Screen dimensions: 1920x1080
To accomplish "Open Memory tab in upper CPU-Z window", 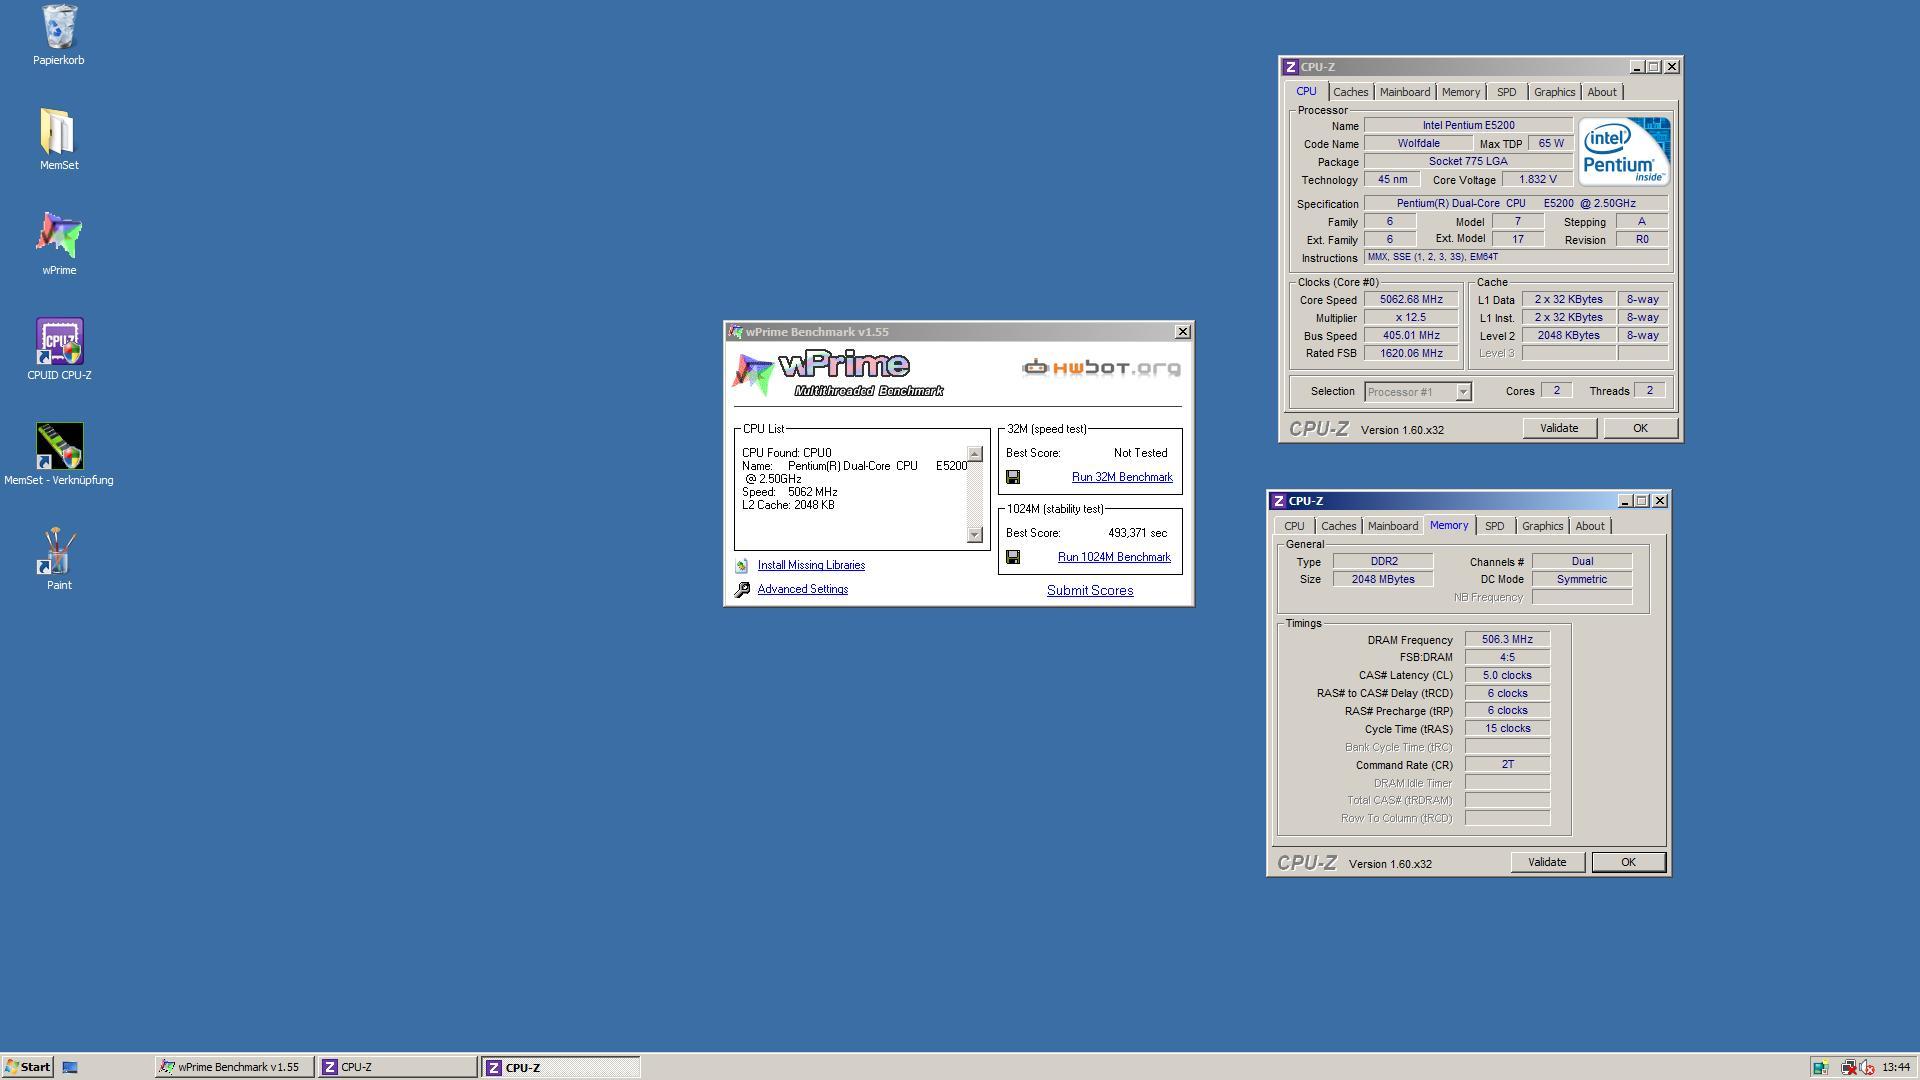I will tap(1460, 92).
